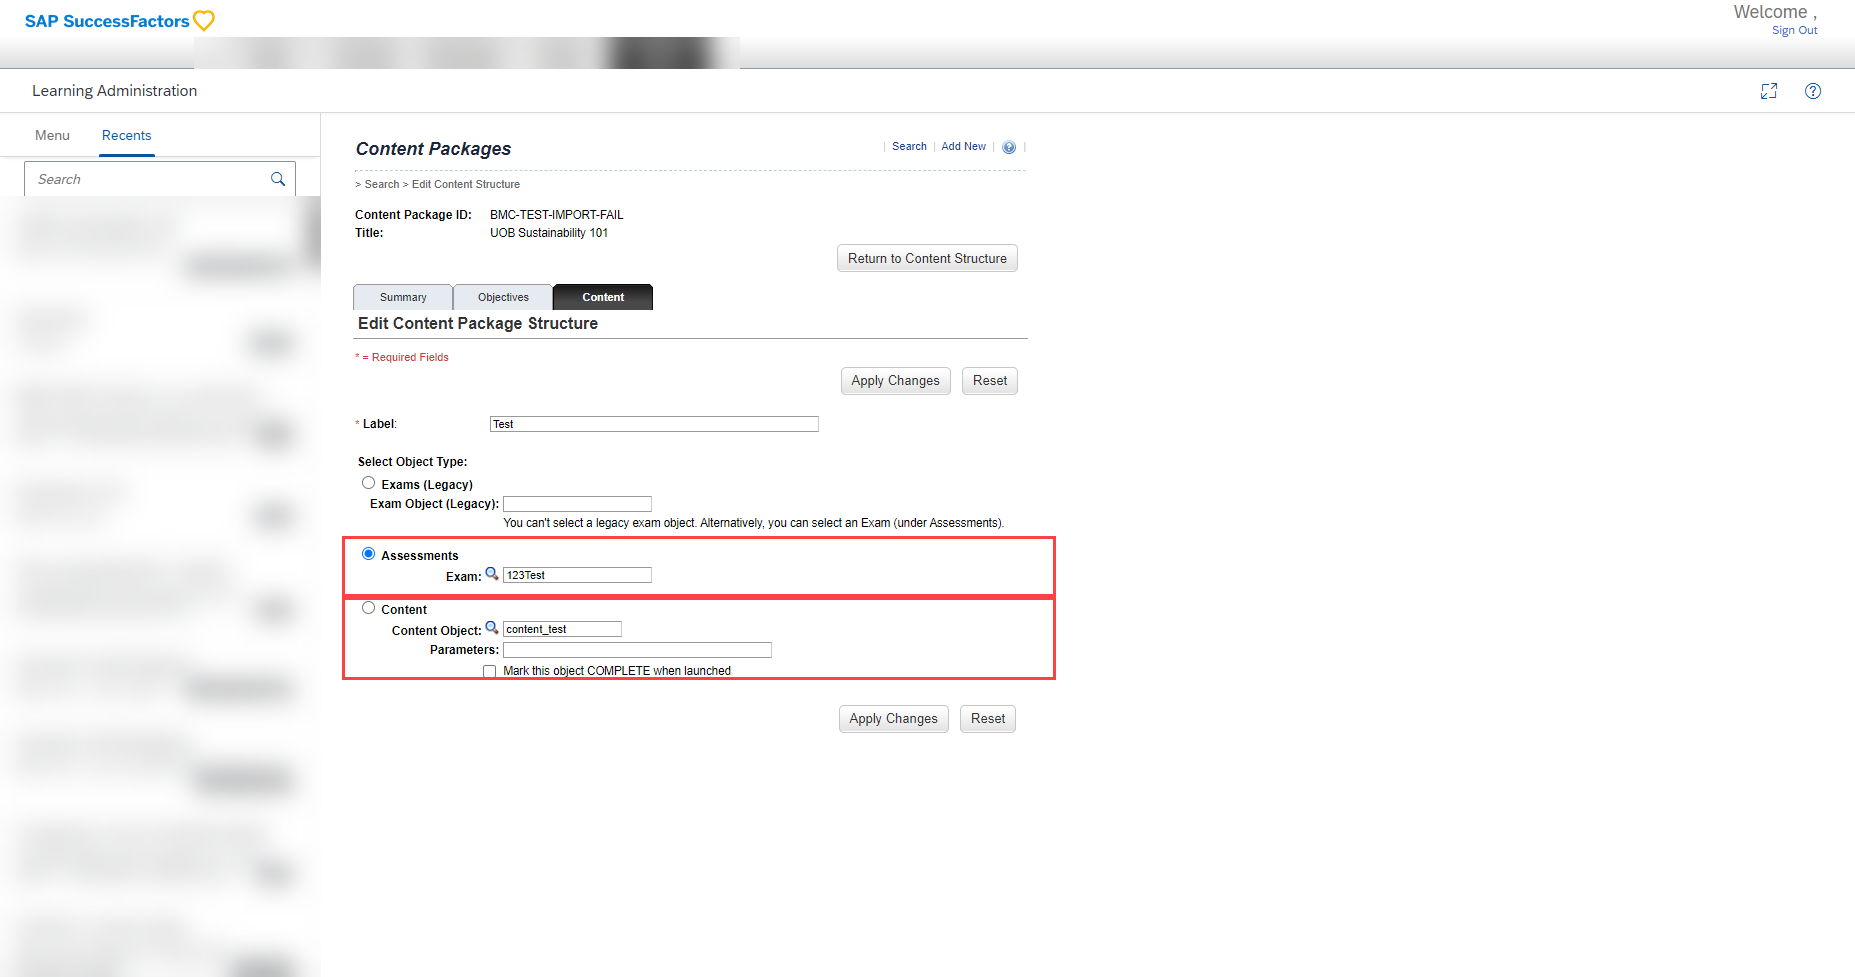Select the Content radio button
The height and width of the screenshot is (977, 1855).
click(x=369, y=608)
